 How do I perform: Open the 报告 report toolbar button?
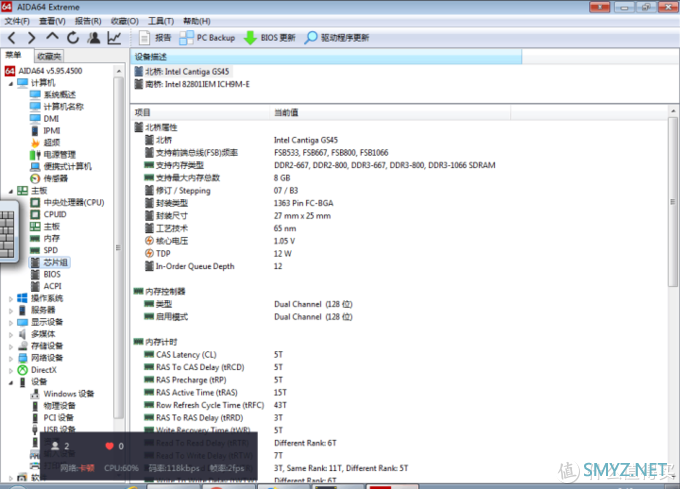[155, 38]
